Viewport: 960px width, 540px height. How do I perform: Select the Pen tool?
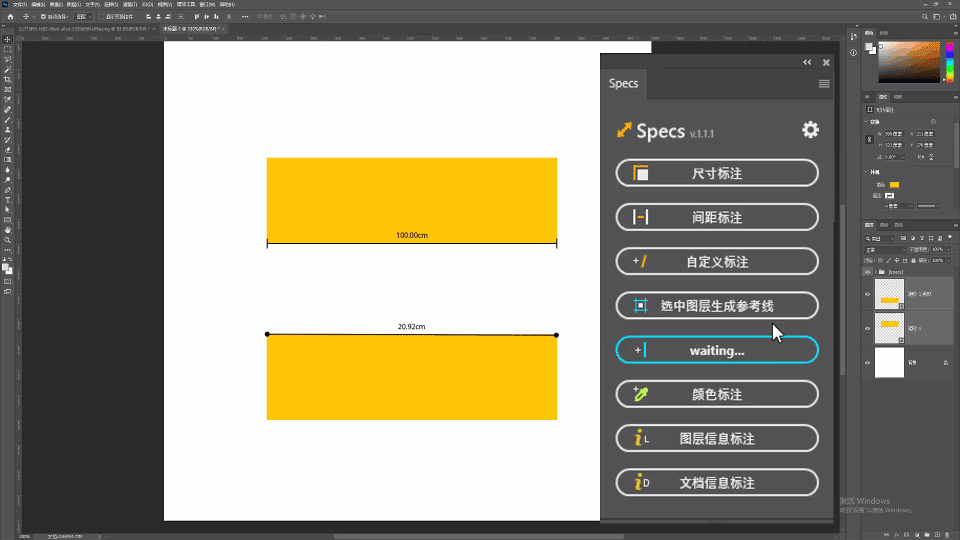pos(7,190)
